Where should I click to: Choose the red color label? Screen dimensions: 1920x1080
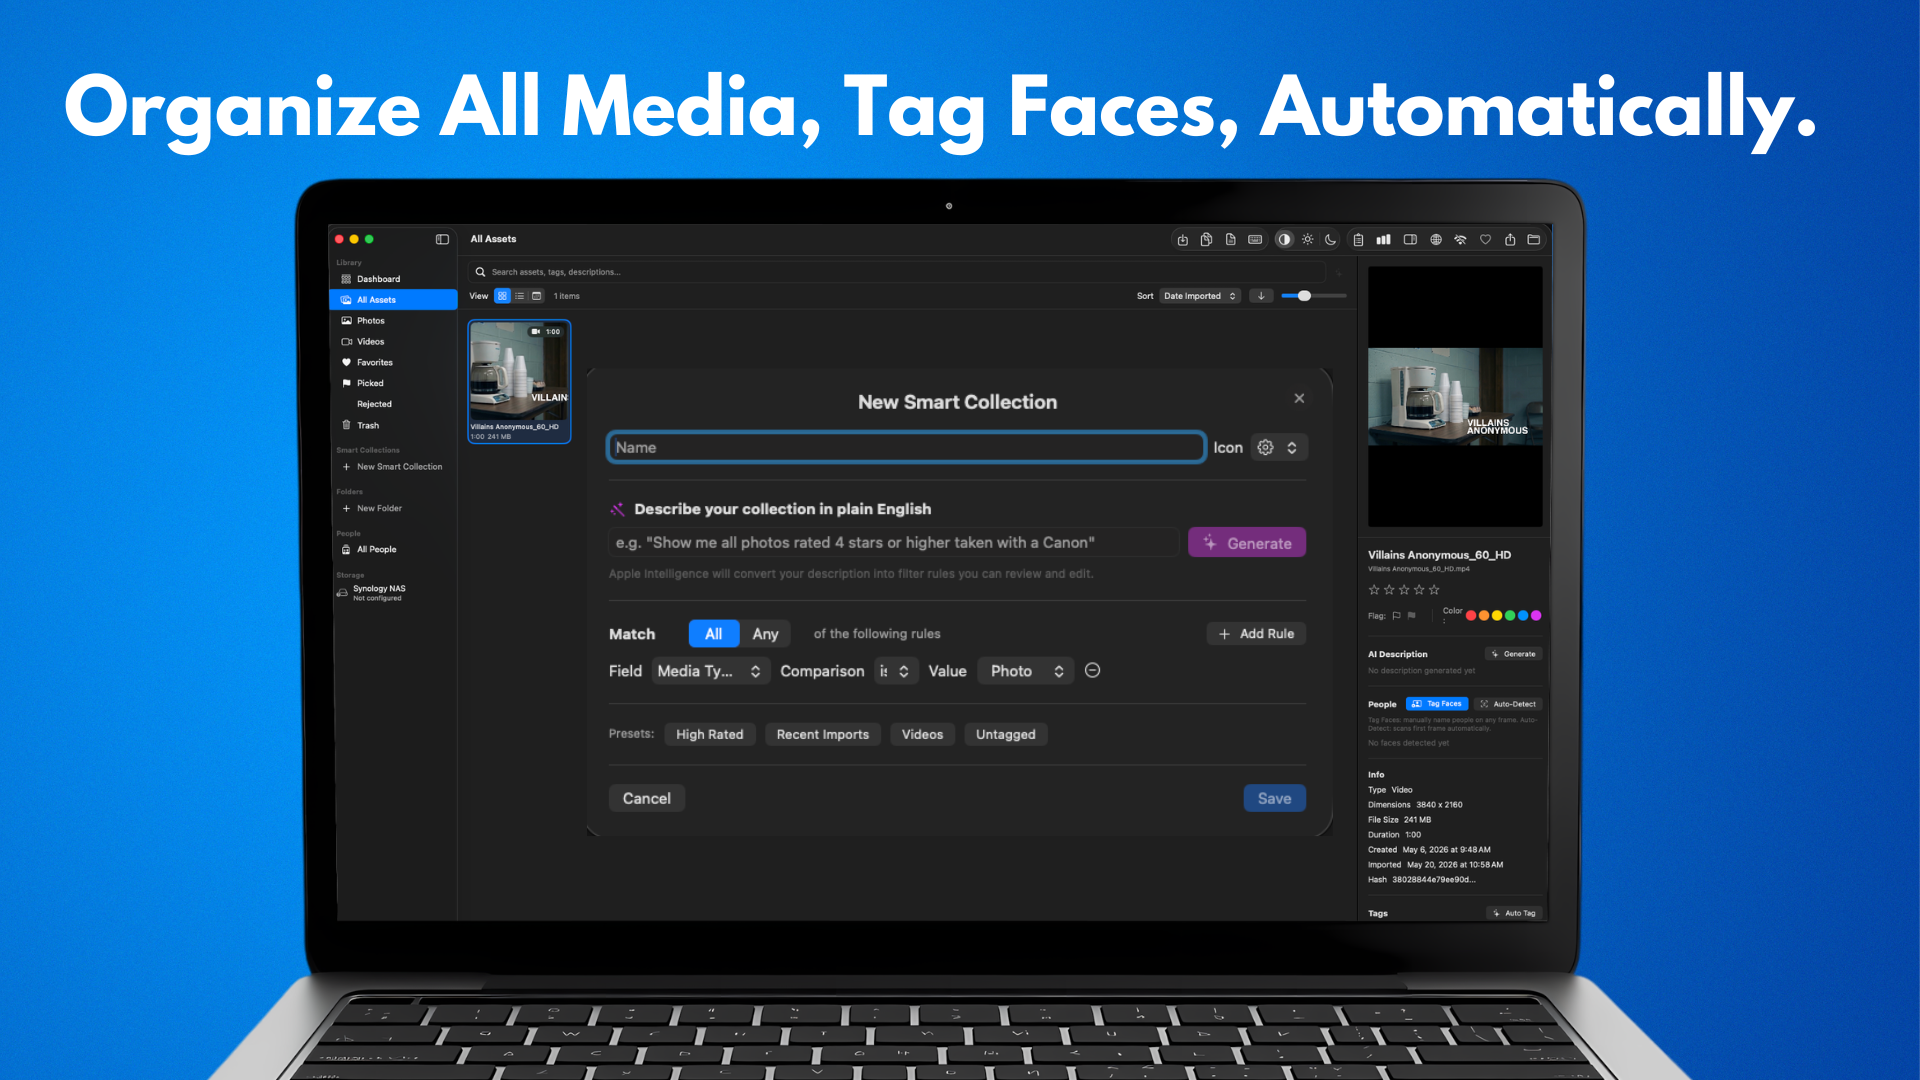pyautogui.click(x=1471, y=616)
